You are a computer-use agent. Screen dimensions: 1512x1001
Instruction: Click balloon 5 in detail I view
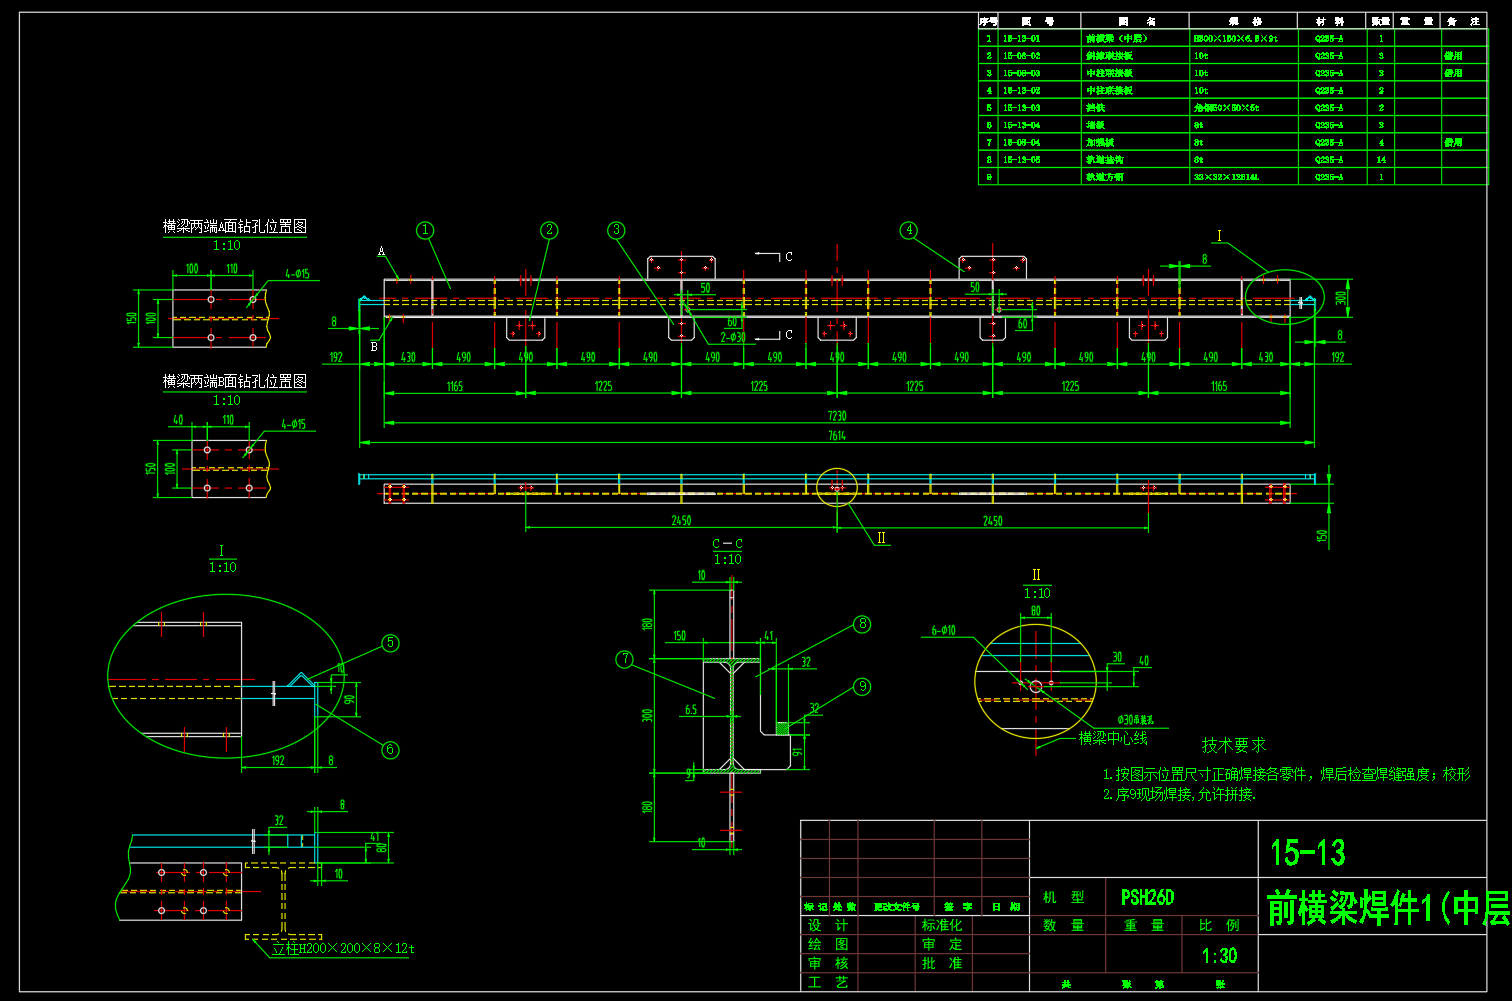click(x=391, y=643)
